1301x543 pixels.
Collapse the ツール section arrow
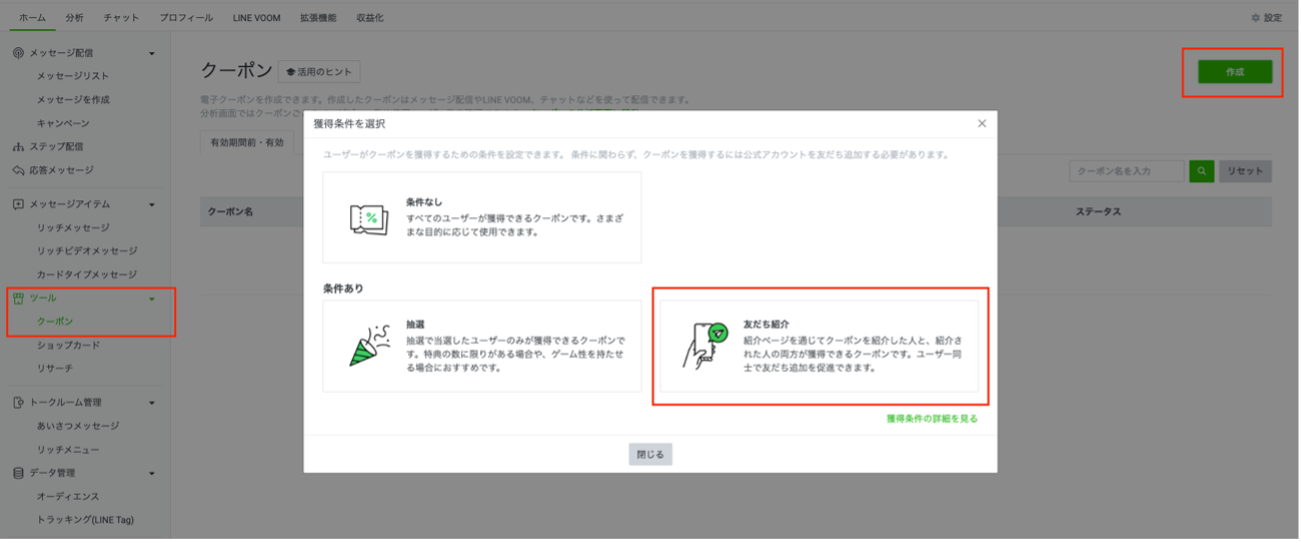coord(152,298)
